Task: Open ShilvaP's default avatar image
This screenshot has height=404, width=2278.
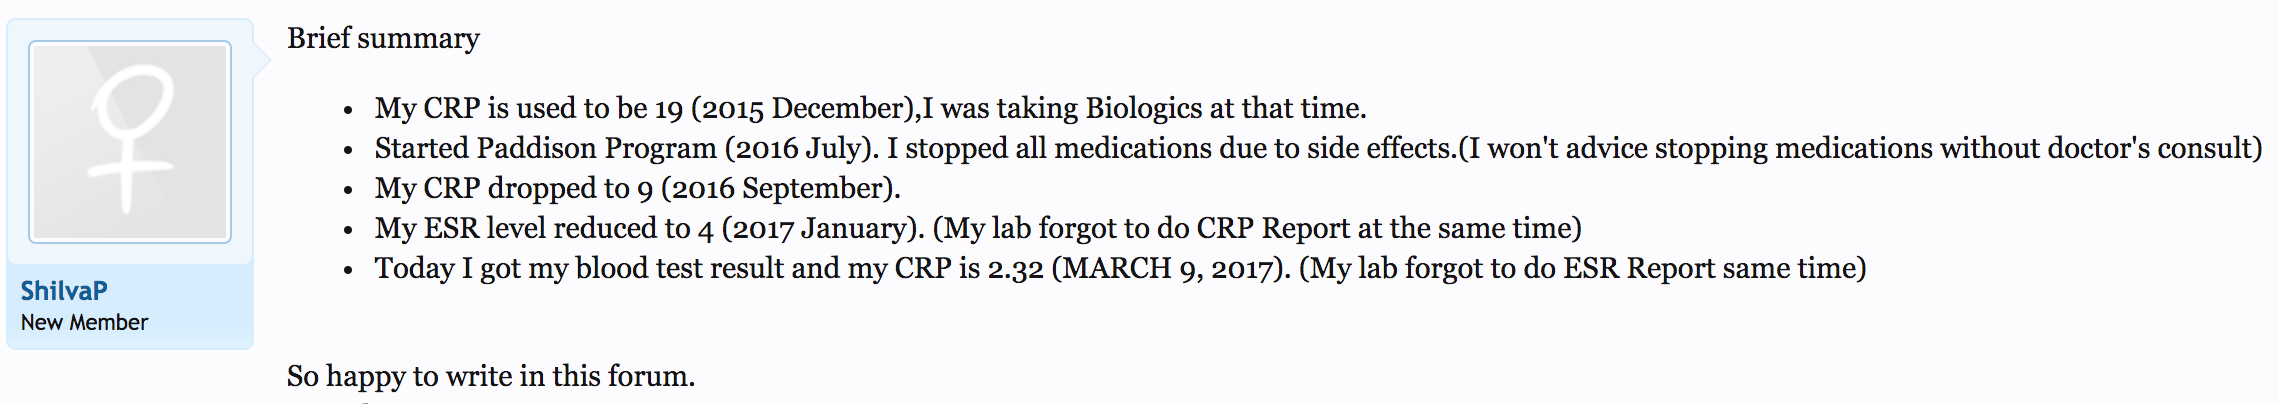Action: pos(130,142)
